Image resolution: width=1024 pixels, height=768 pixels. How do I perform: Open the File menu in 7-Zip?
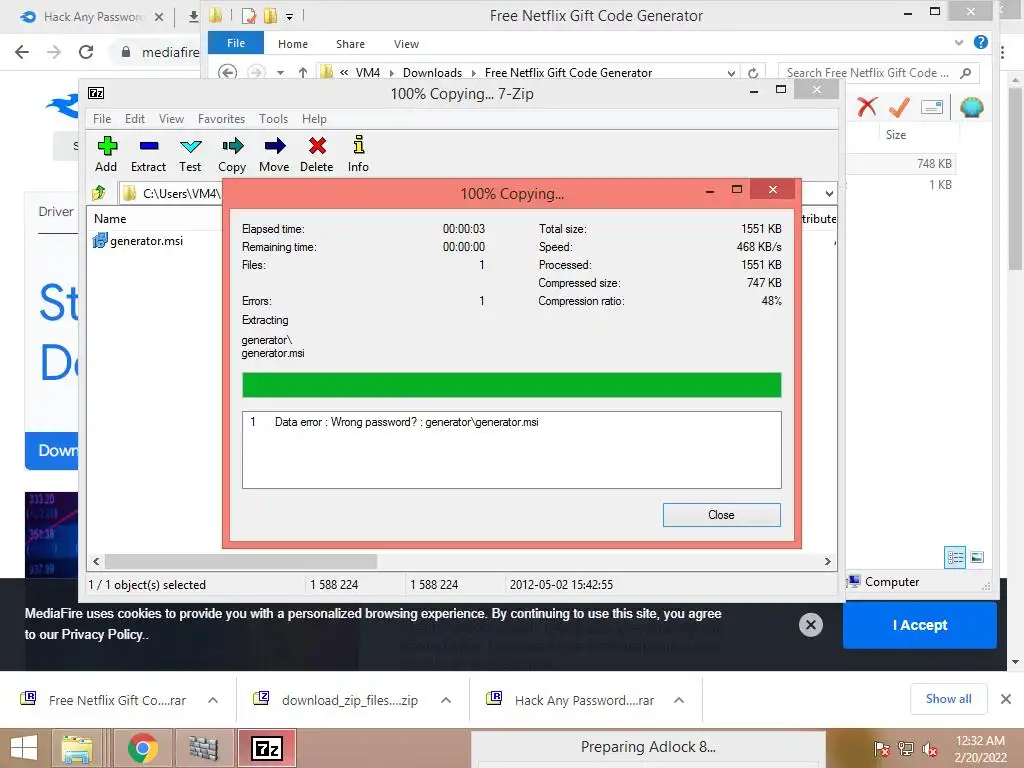(102, 119)
